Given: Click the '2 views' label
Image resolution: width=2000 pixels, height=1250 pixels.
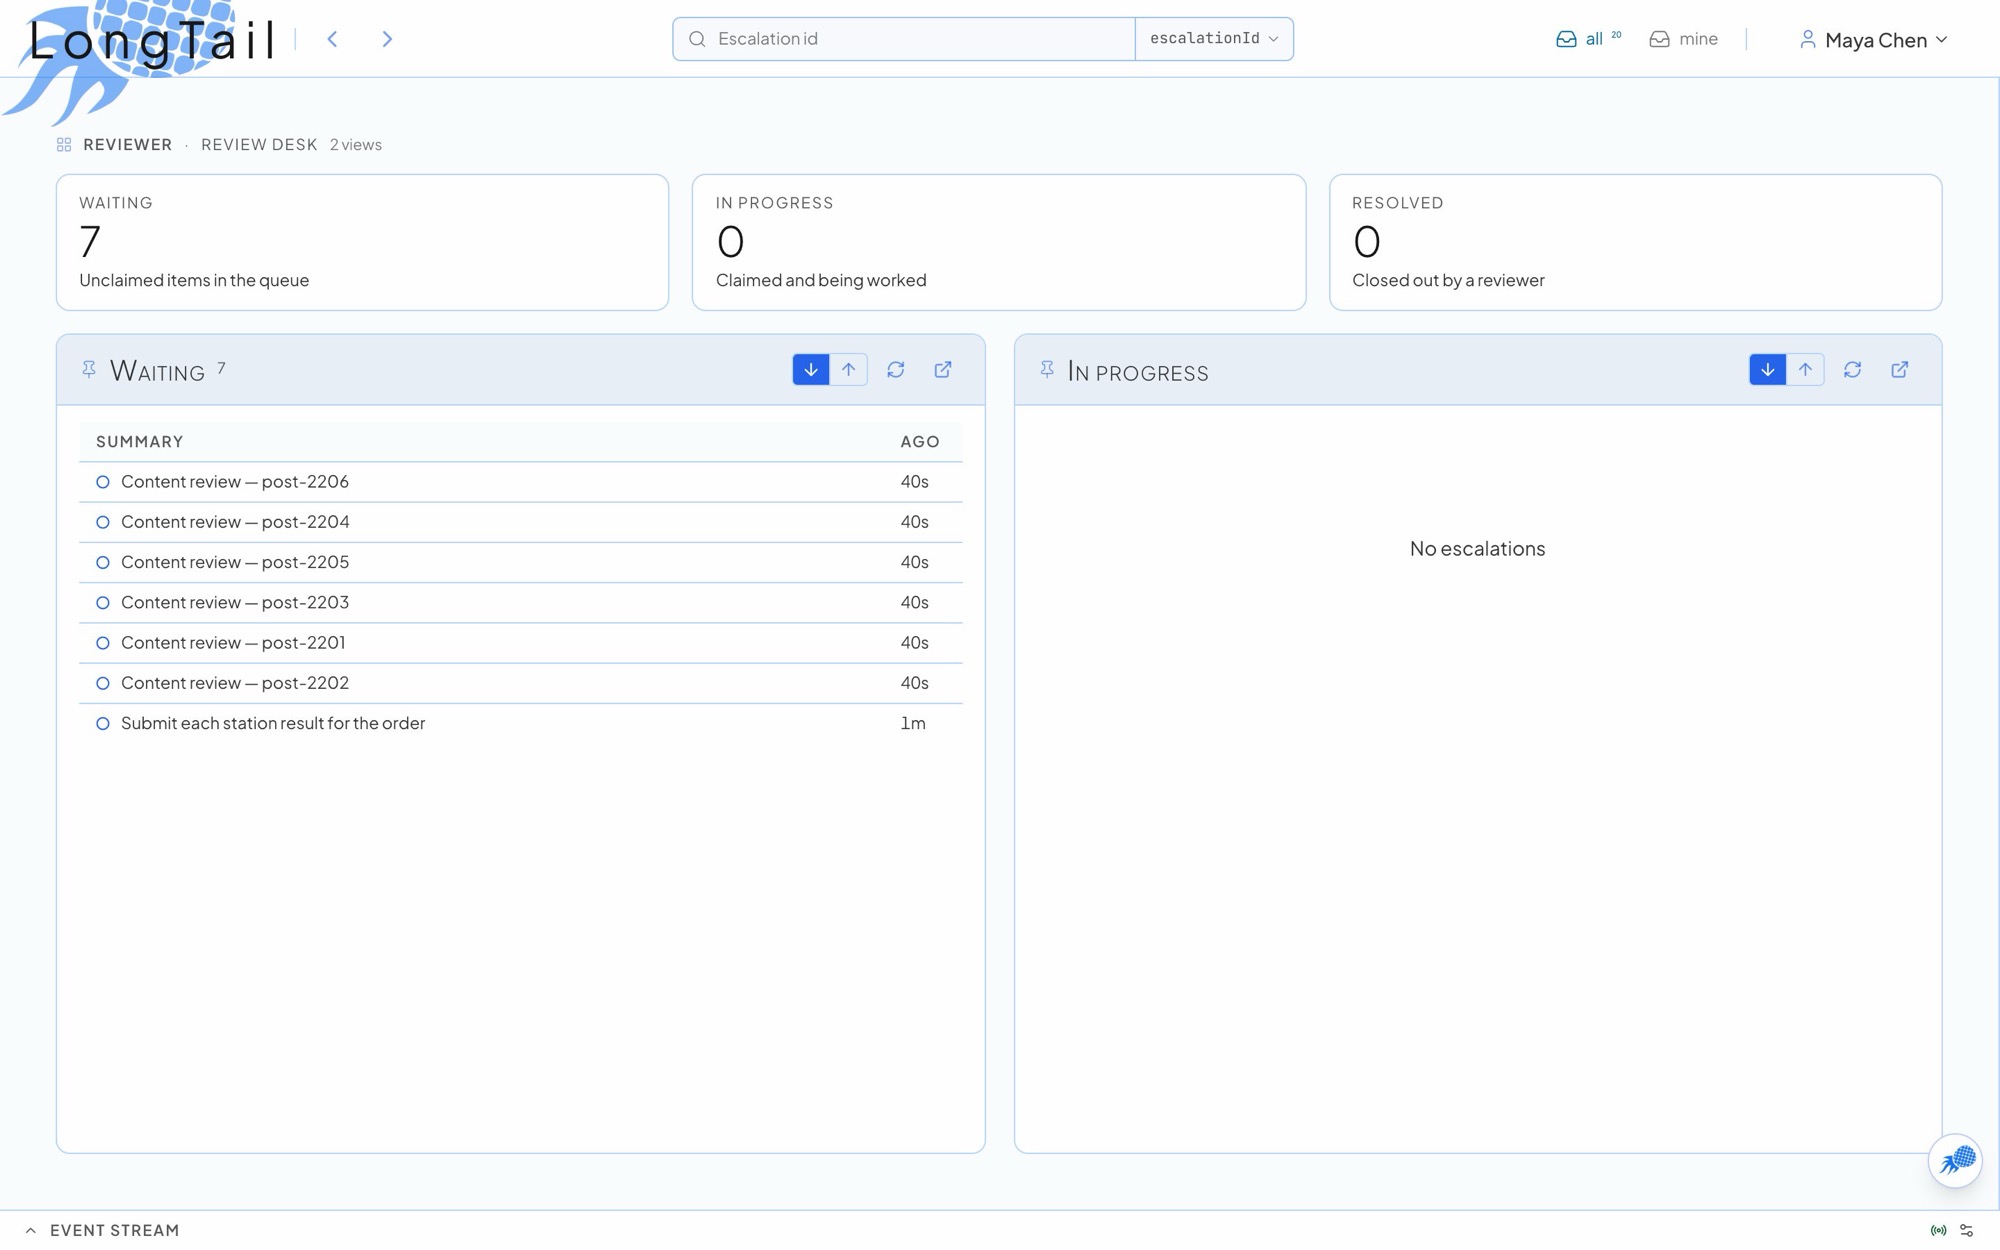Looking at the screenshot, I should tap(356, 145).
